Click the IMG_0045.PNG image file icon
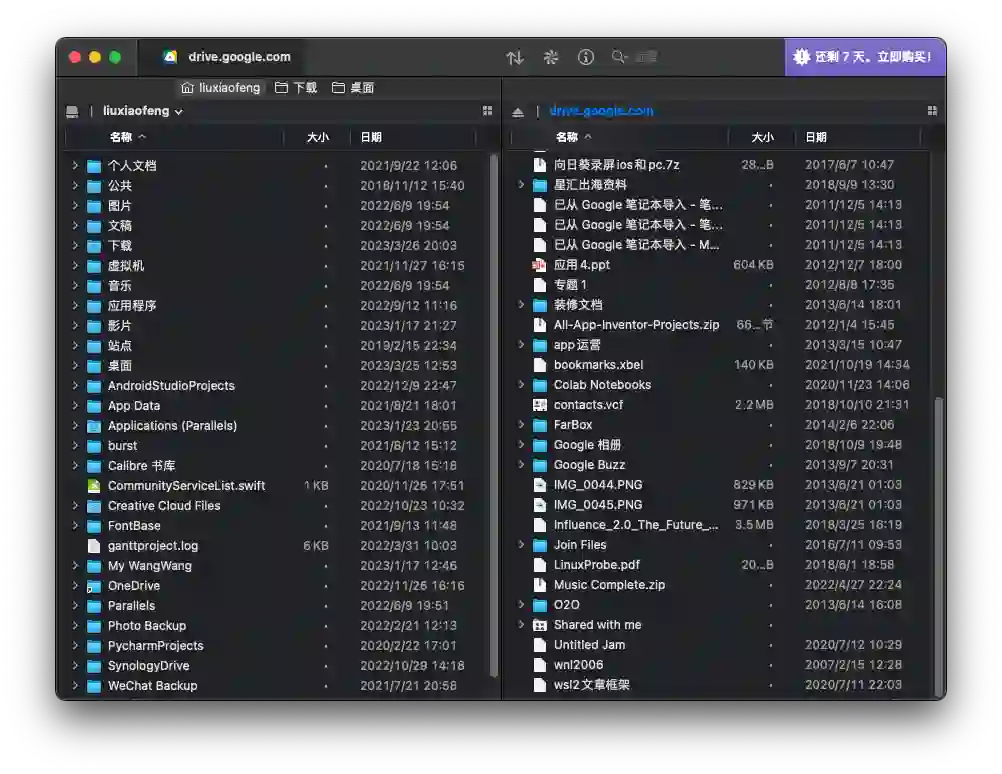Viewport: 1002px width, 774px height. click(540, 505)
